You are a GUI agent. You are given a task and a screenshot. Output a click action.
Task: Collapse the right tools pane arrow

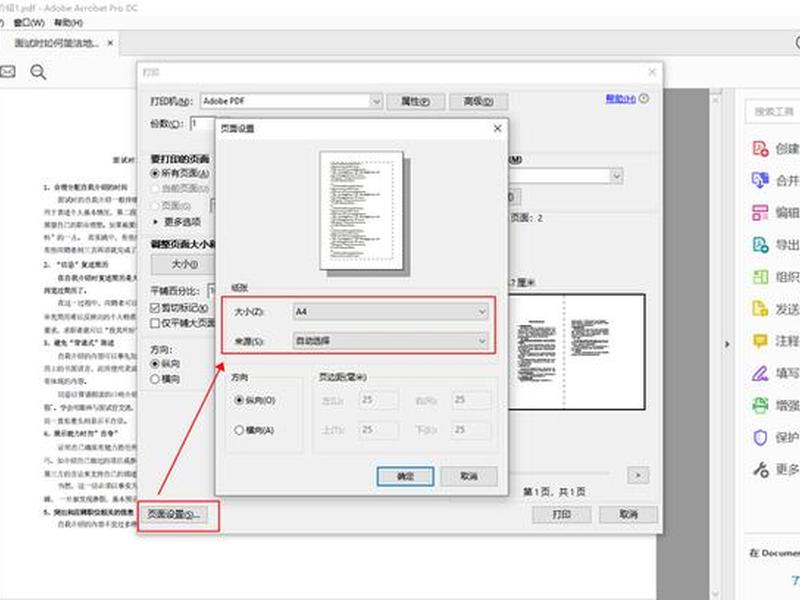(x=727, y=344)
